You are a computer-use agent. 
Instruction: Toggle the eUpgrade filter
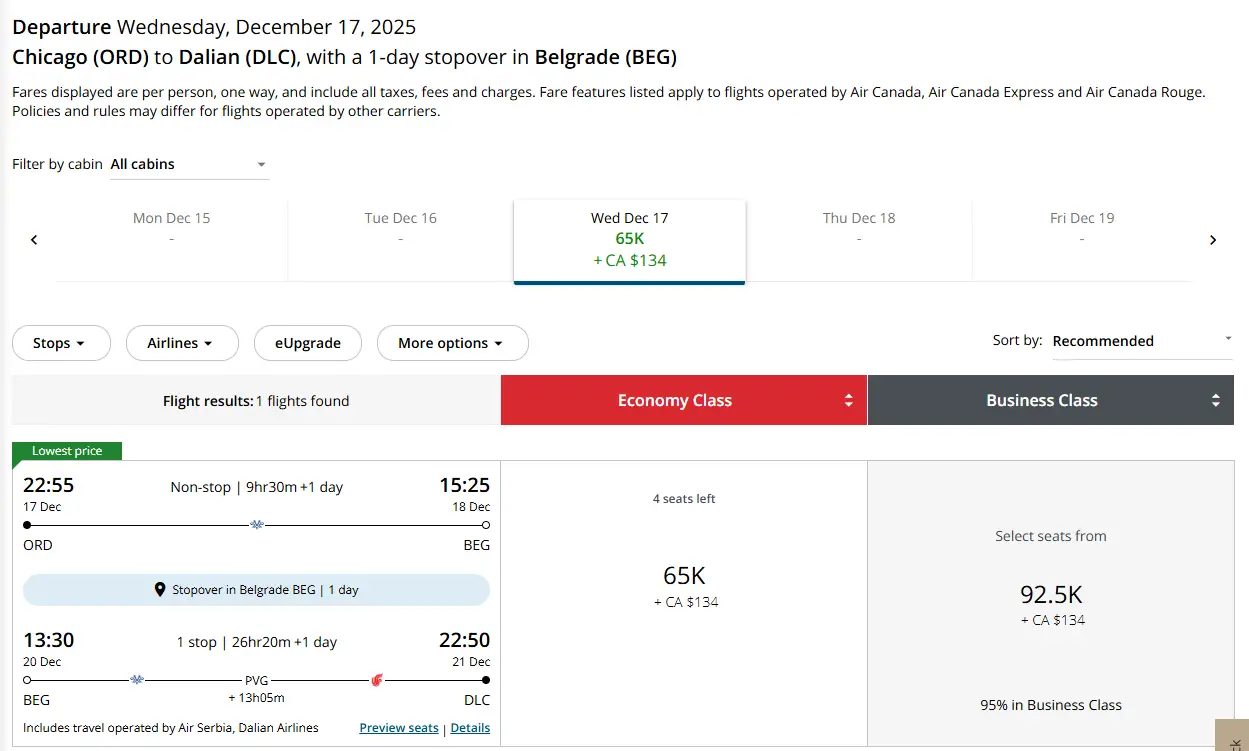tap(308, 343)
